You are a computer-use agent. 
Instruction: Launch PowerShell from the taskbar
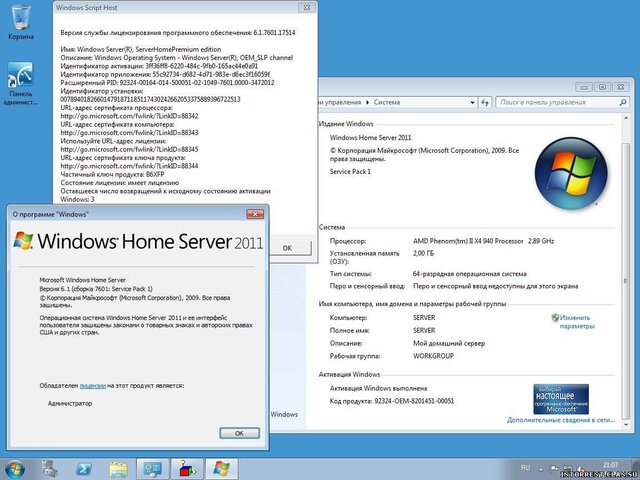84,469
